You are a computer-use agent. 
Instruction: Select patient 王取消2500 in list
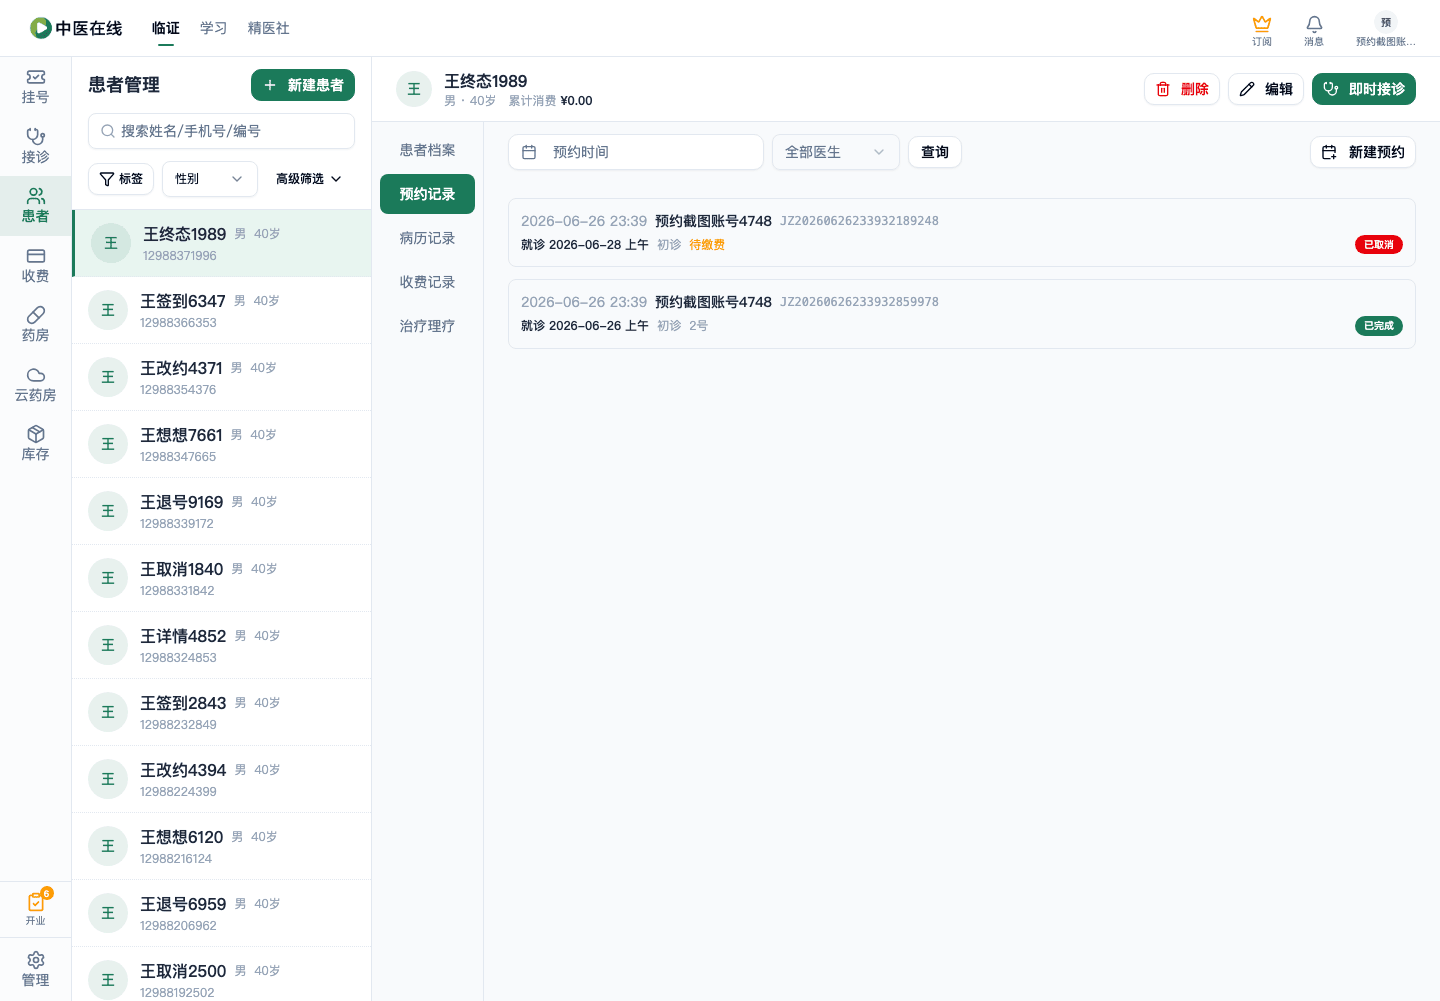221,974
